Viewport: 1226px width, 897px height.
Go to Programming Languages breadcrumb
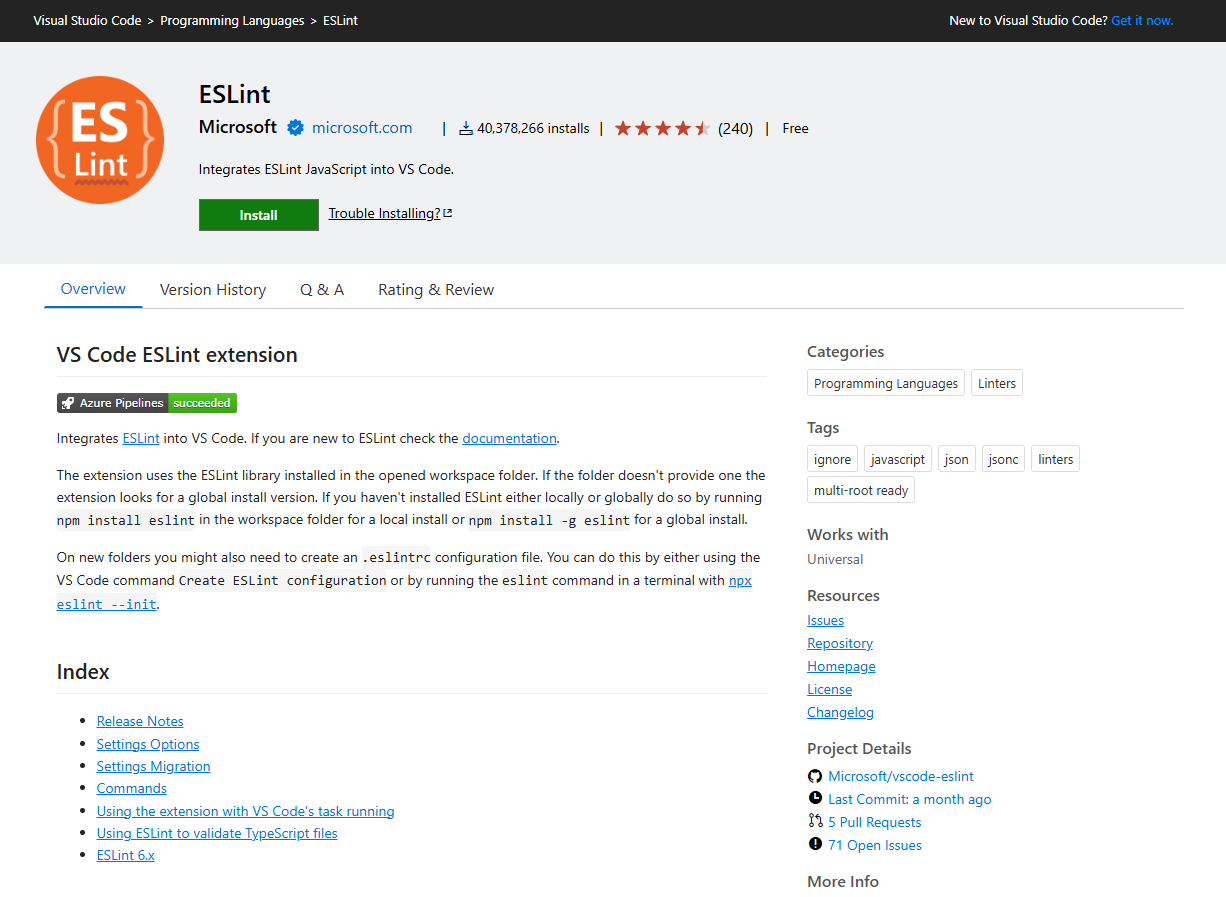pyautogui.click(x=232, y=20)
